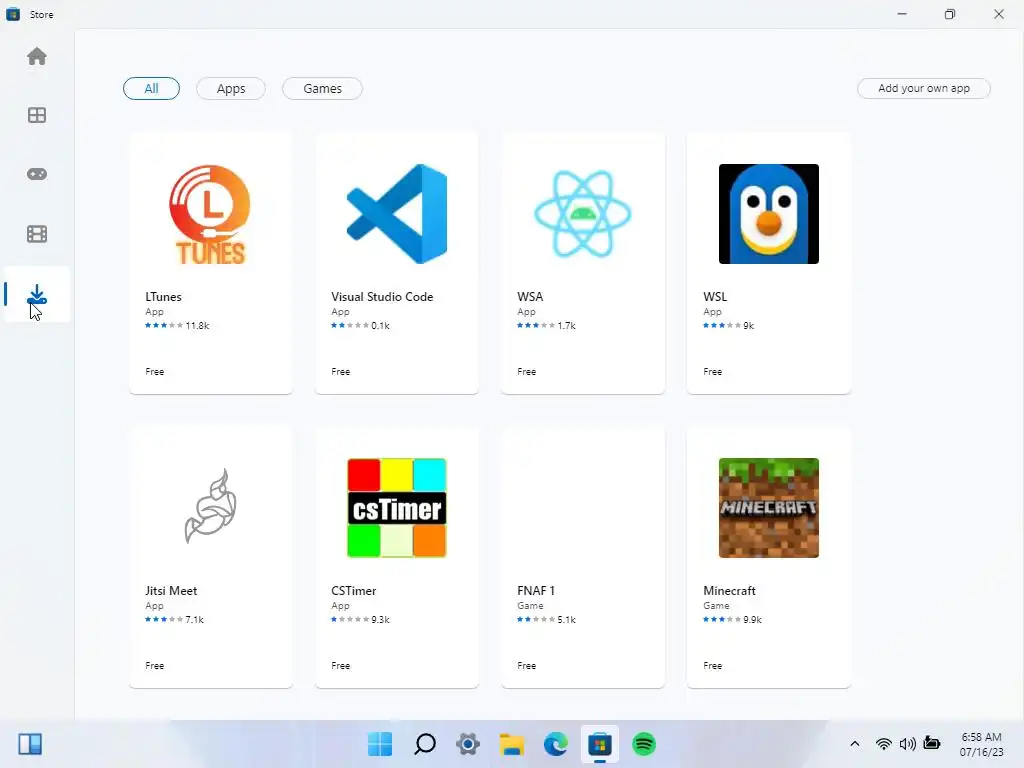Open the Apps grid section in the sidebar
The image size is (1024, 768).
37,116
